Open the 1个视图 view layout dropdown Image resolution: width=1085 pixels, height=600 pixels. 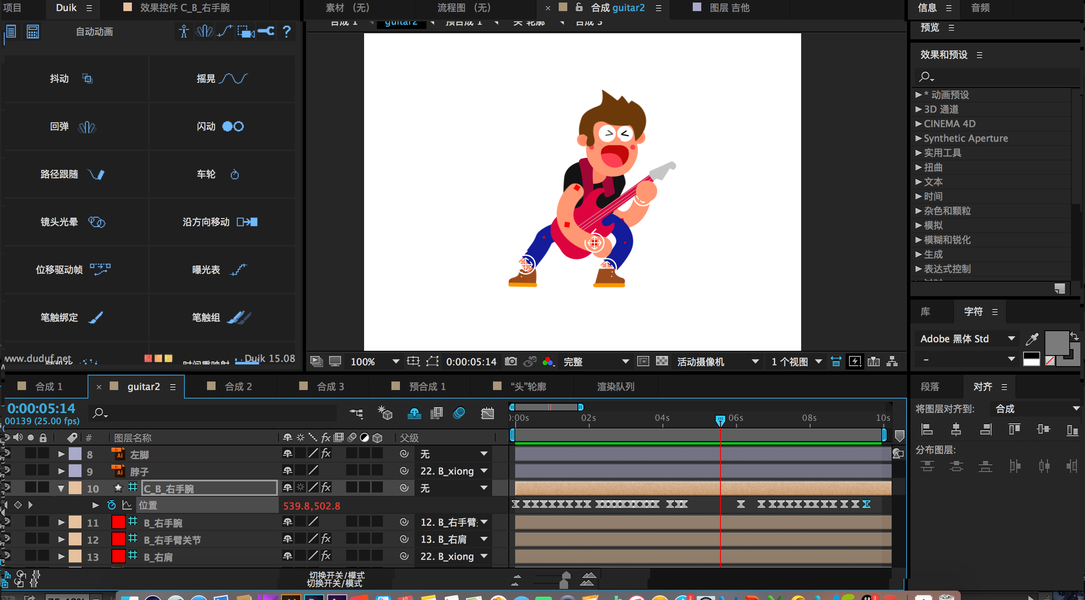[x=796, y=361]
